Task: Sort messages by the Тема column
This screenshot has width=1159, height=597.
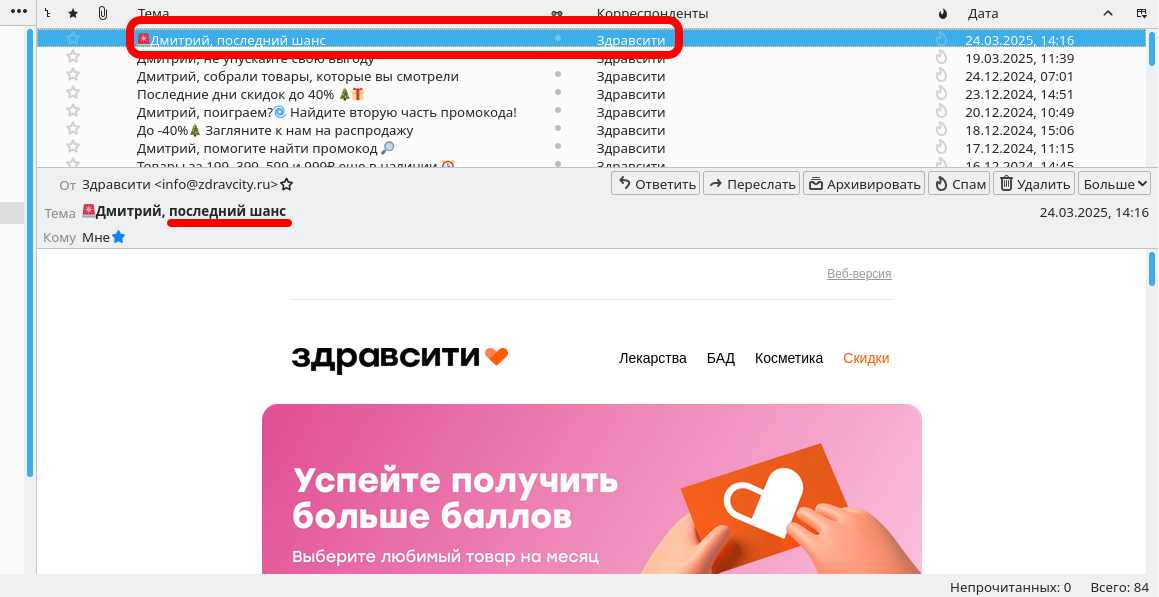Action: pyautogui.click(x=153, y=13)
